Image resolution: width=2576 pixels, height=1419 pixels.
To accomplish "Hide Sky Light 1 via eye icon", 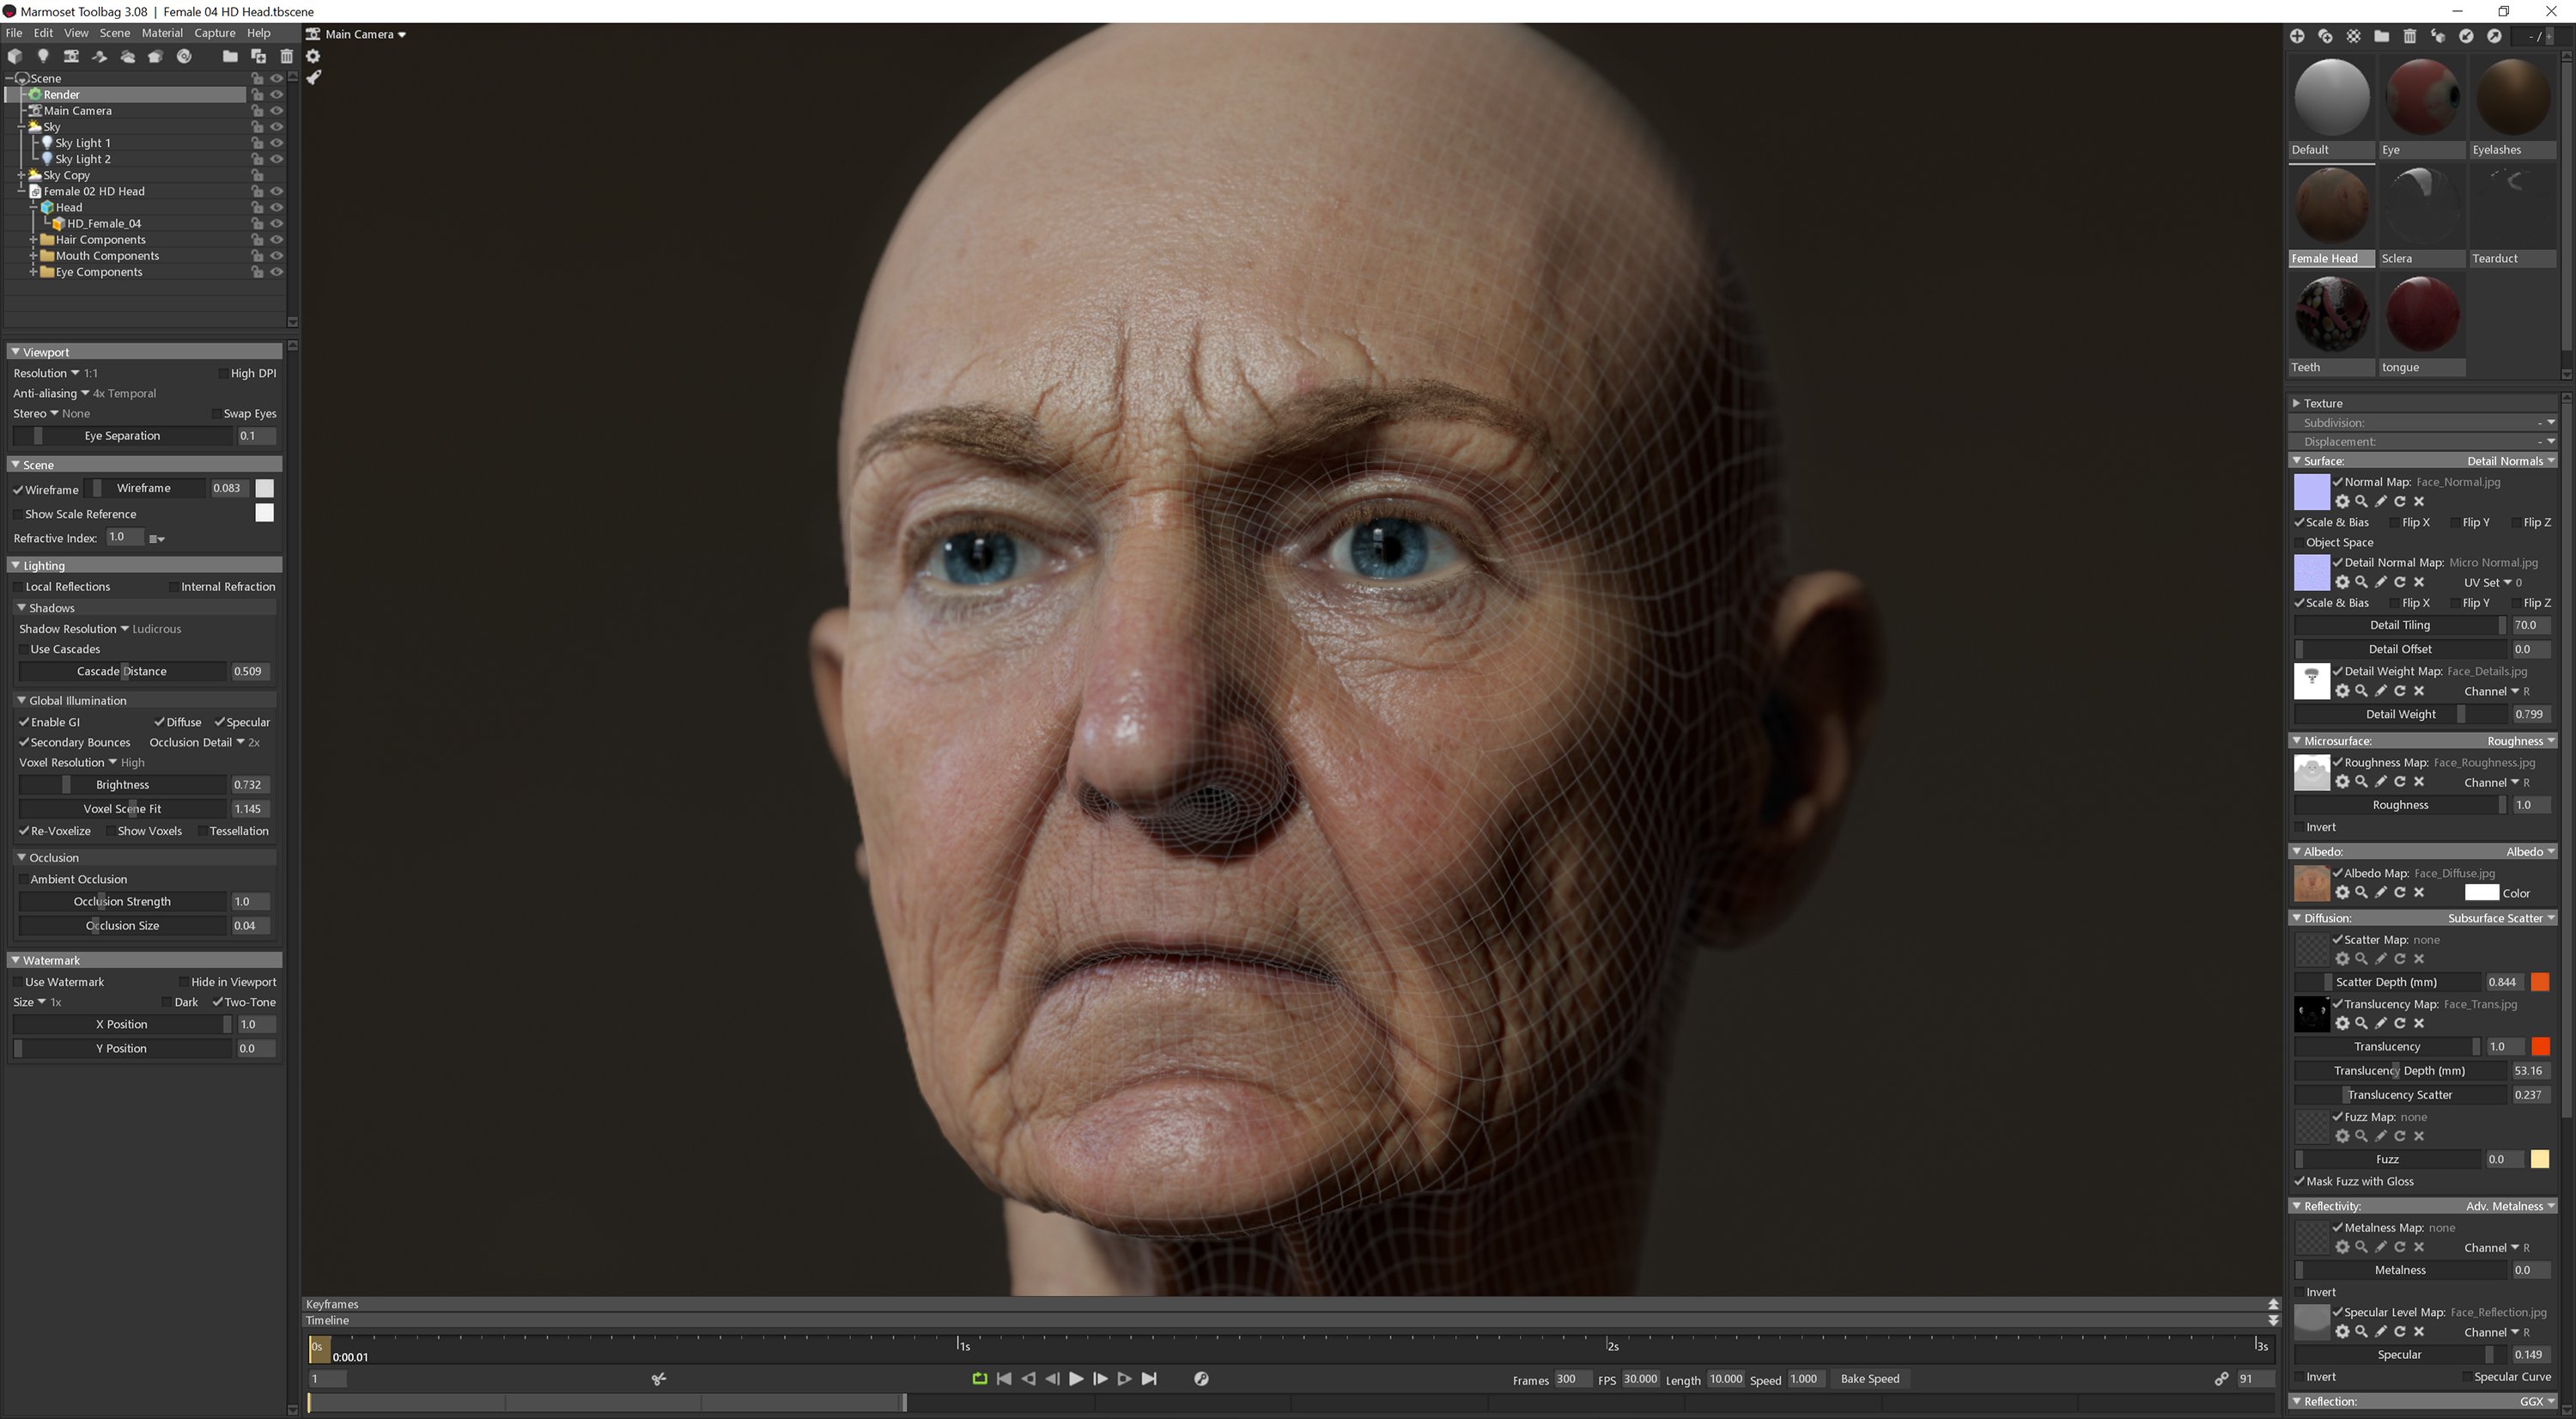I will [x=277, y=143].
